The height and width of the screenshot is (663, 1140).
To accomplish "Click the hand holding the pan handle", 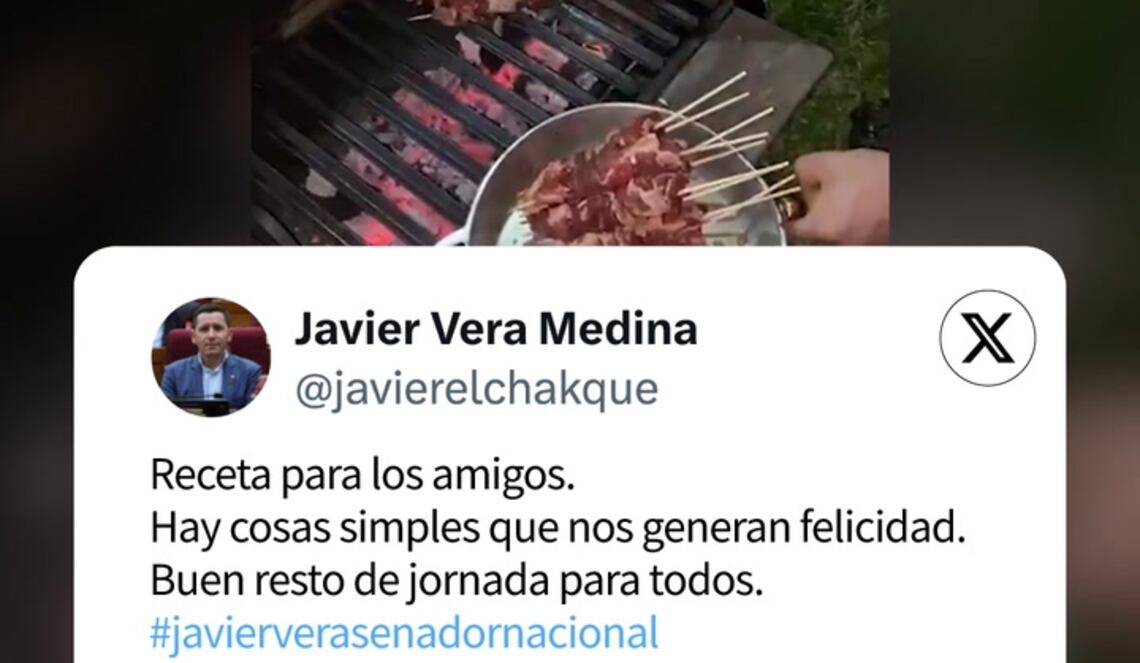I will point(840,195).
